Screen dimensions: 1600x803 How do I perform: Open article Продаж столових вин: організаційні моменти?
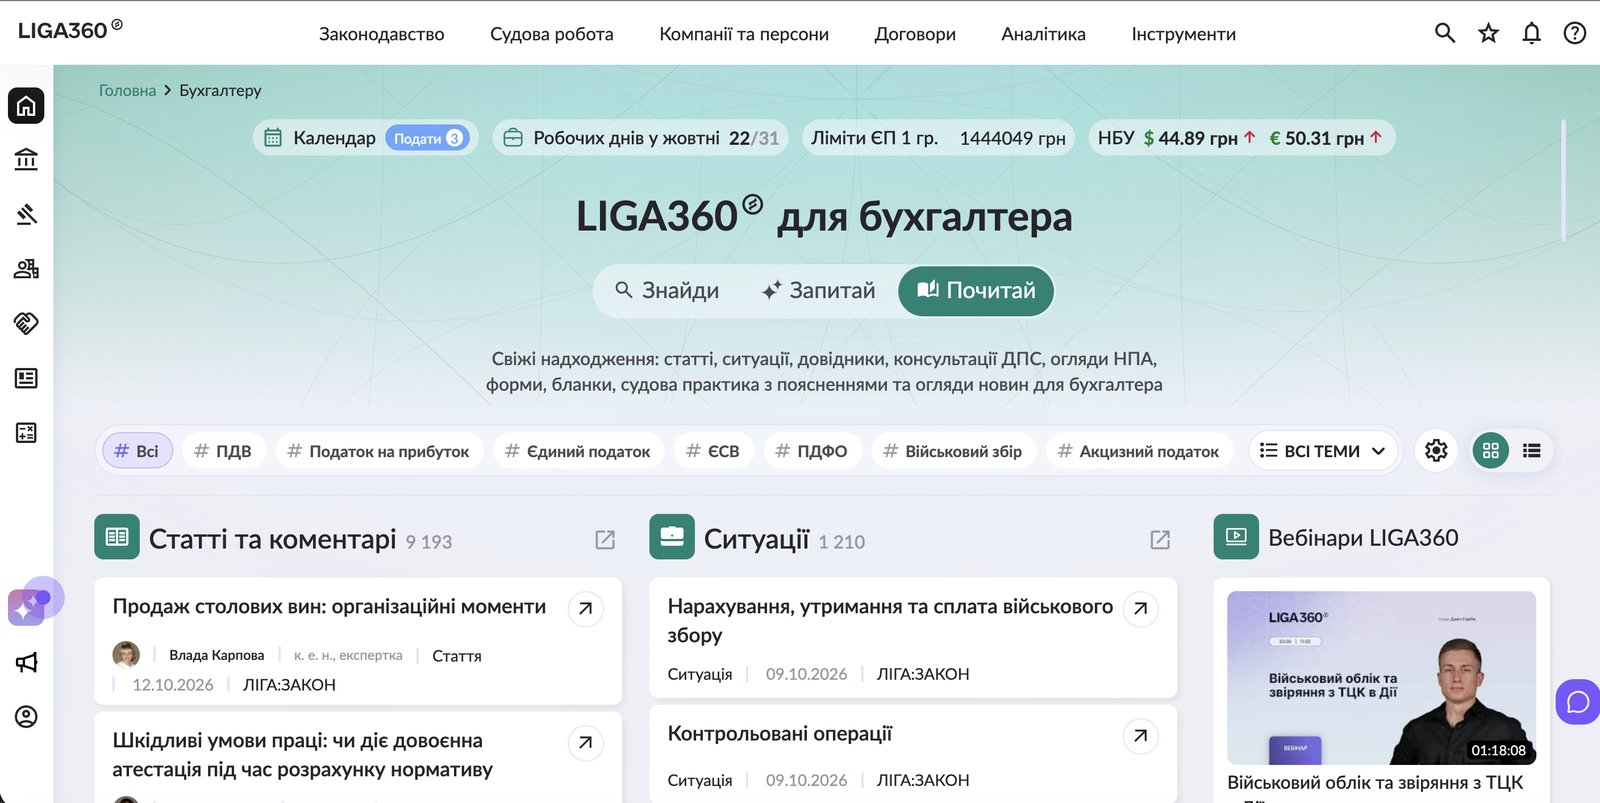329,607
